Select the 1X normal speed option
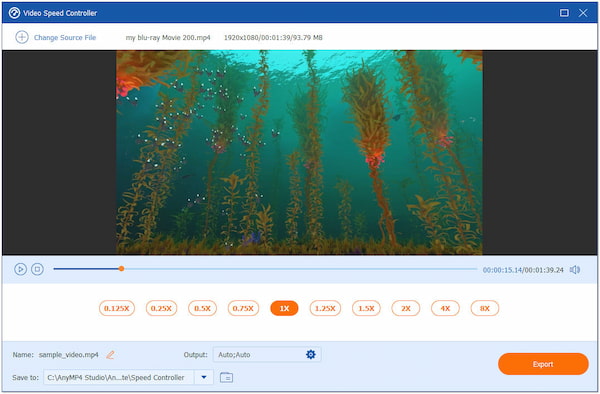Screen dimensions: 600x394 tap(284, 308)
